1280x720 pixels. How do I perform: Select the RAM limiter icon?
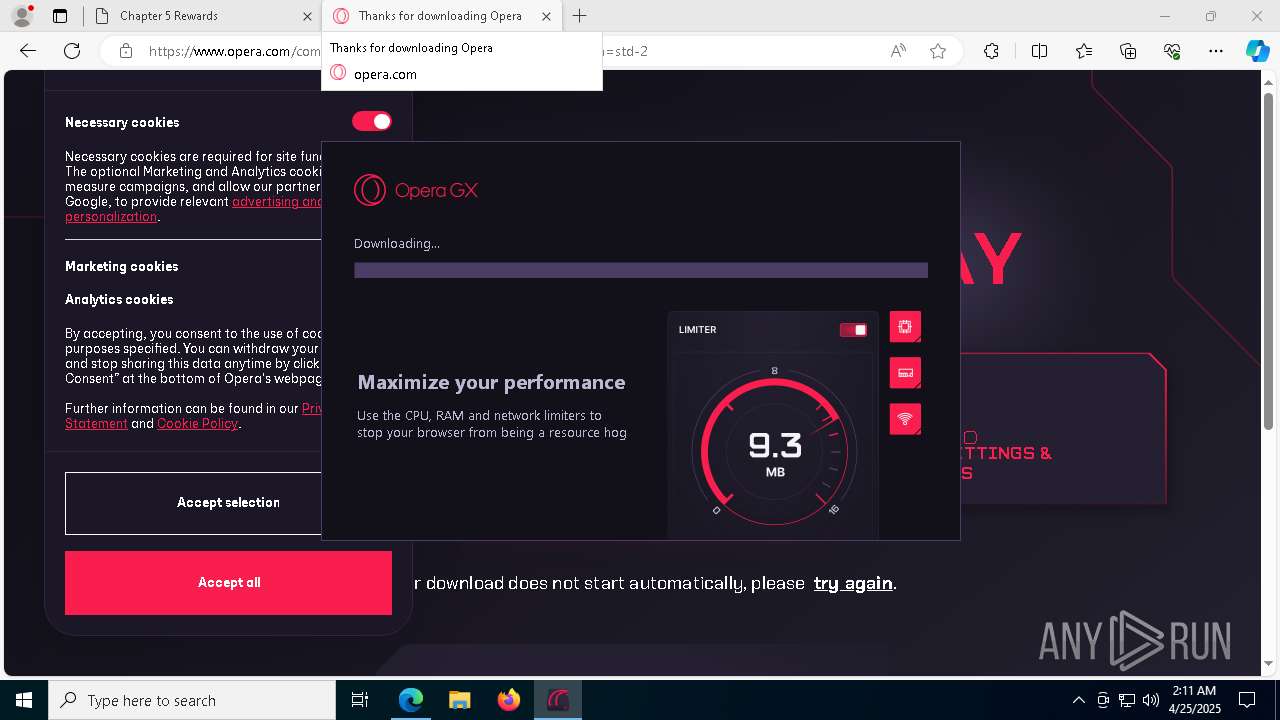tap(905, 373)
